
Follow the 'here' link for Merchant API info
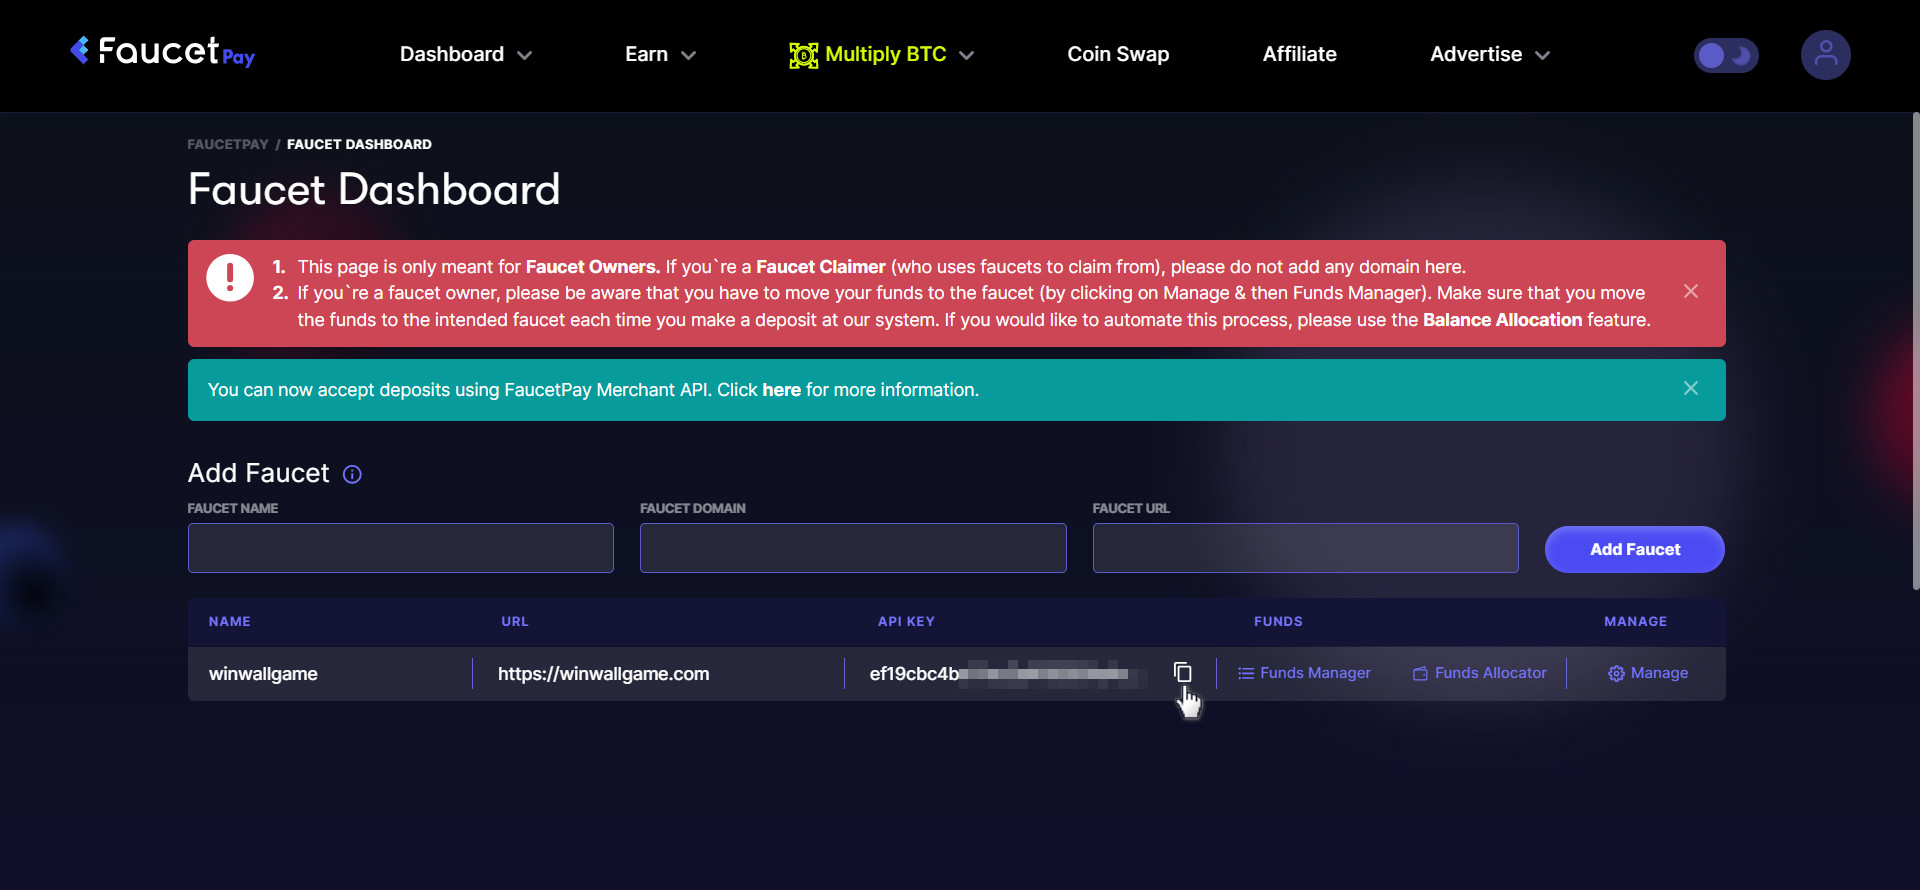coord(781,390)
